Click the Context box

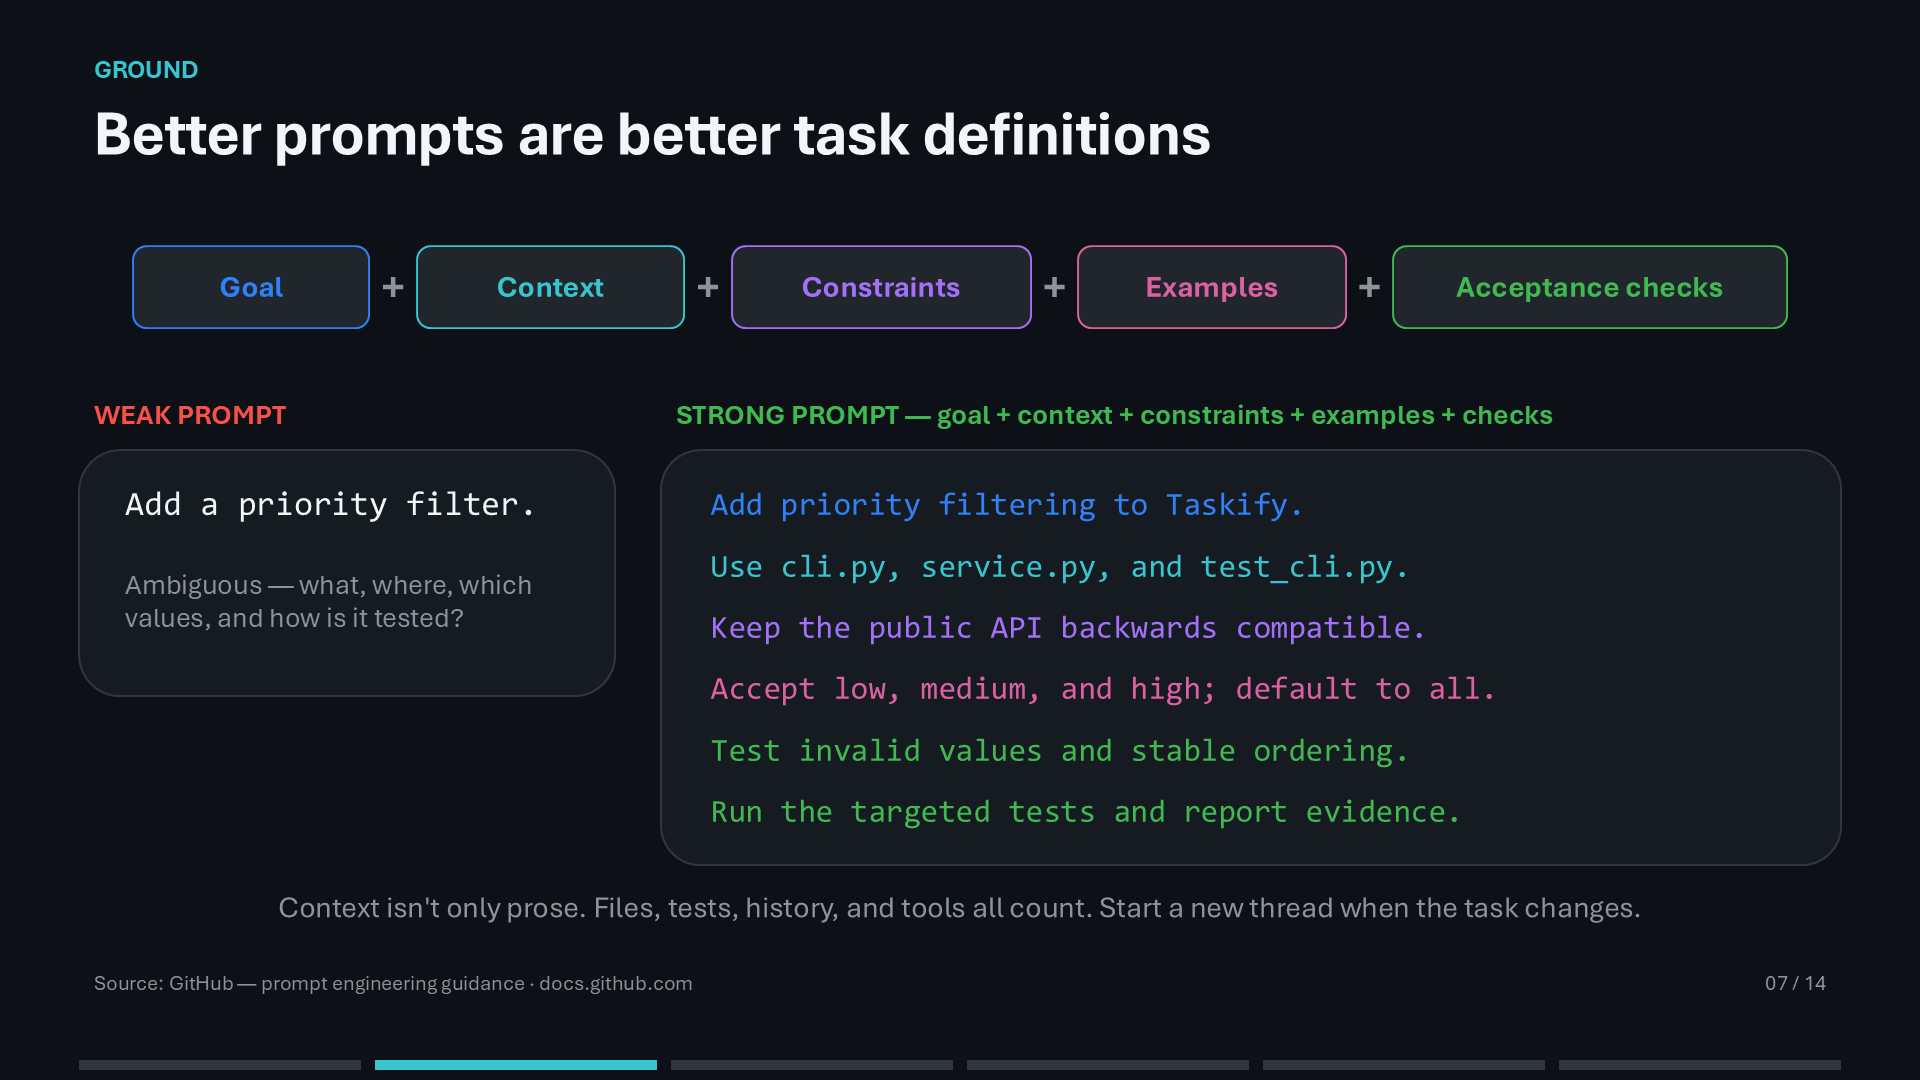click(x=550, y=287)
